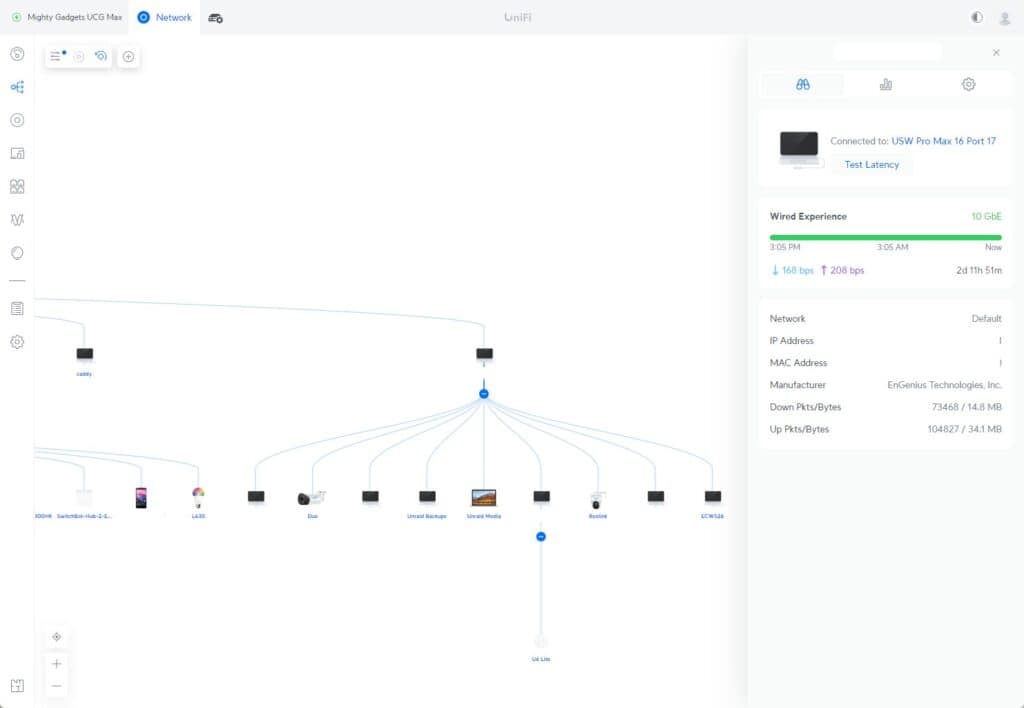
Task: Open the device settings gear tab
Action: [968, 85]
